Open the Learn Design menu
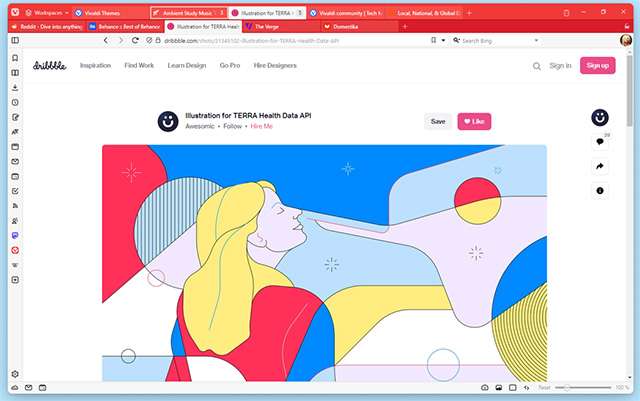The width and height of the screenshot is (640, 401). 187,65
